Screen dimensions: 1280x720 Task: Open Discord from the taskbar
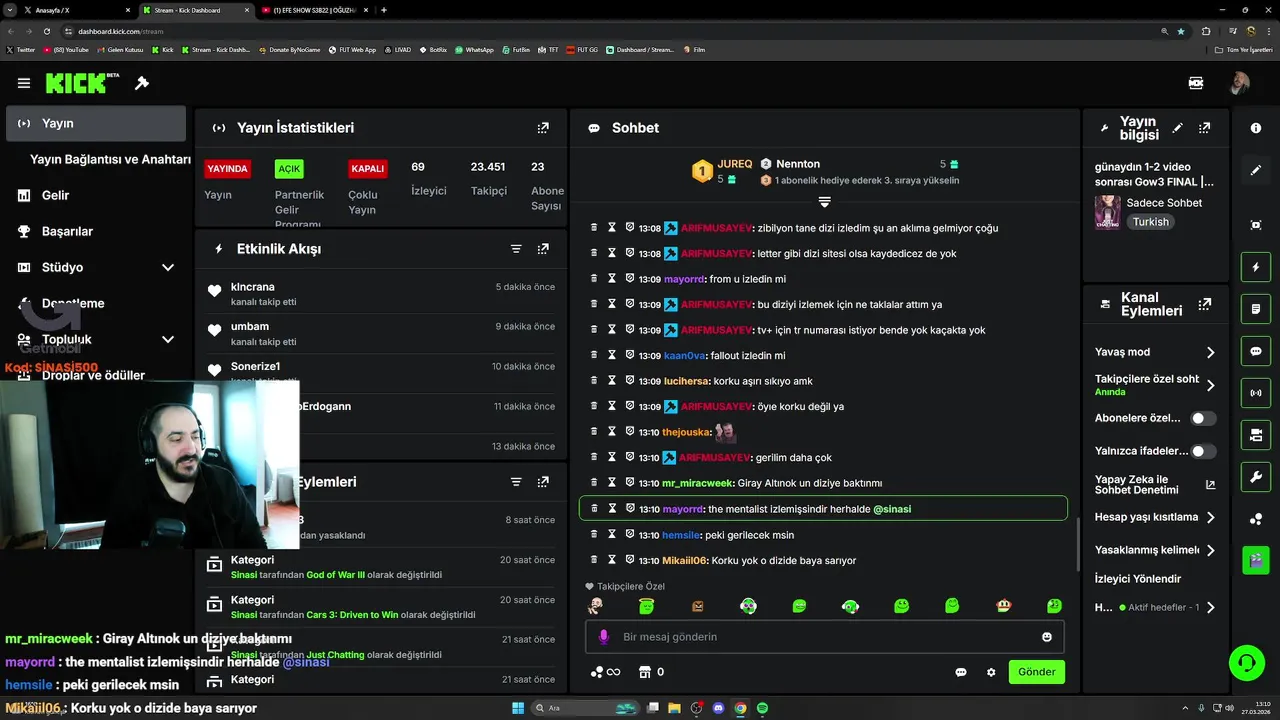coord(719,708)
